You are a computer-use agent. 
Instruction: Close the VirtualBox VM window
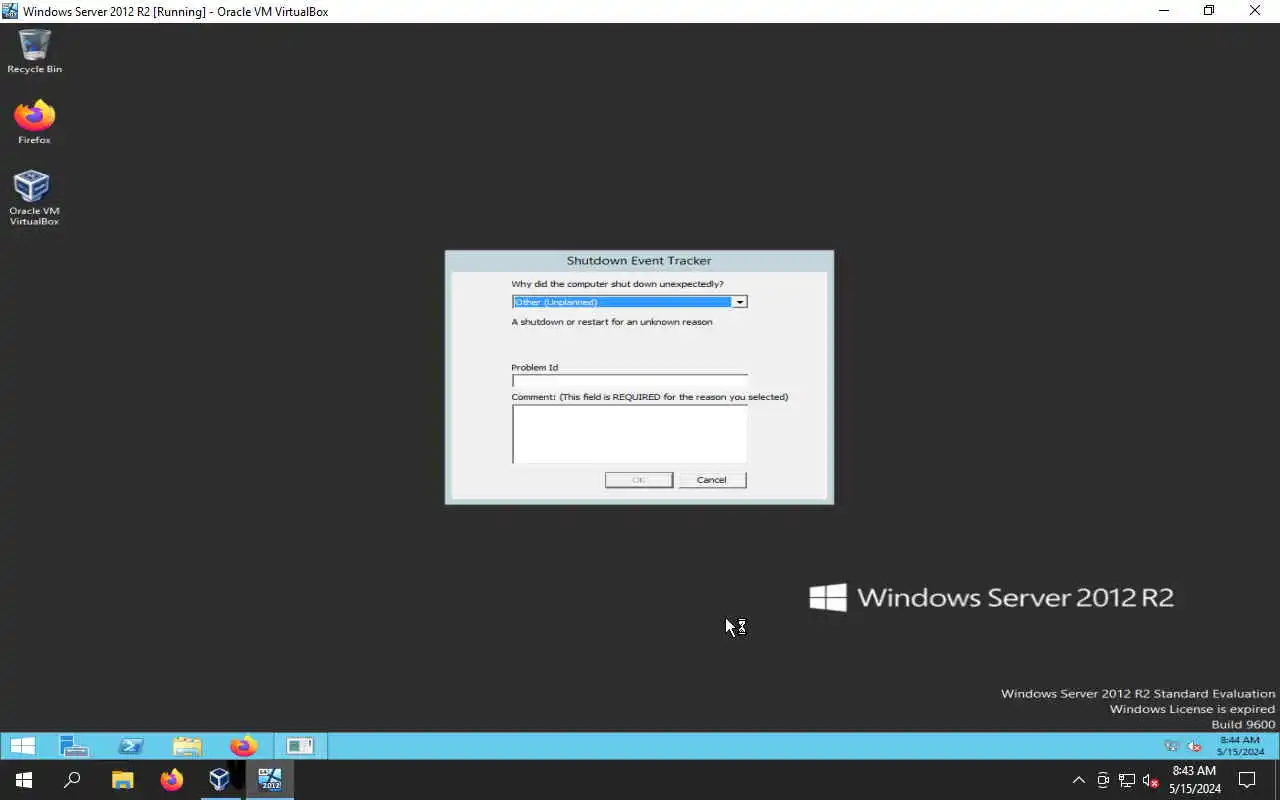1255,11
